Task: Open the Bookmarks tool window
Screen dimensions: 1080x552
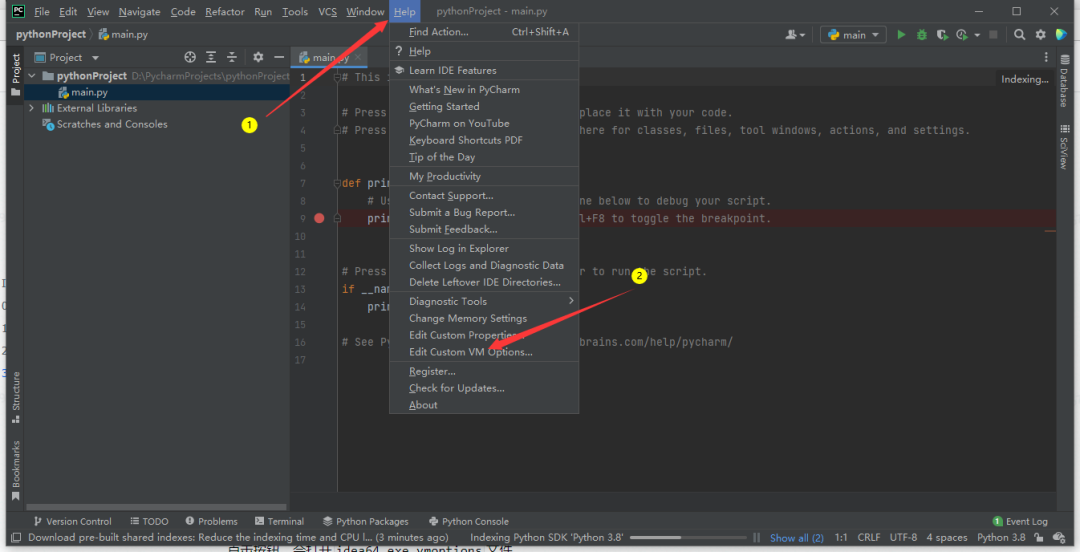Action: (x=16, y=471)
